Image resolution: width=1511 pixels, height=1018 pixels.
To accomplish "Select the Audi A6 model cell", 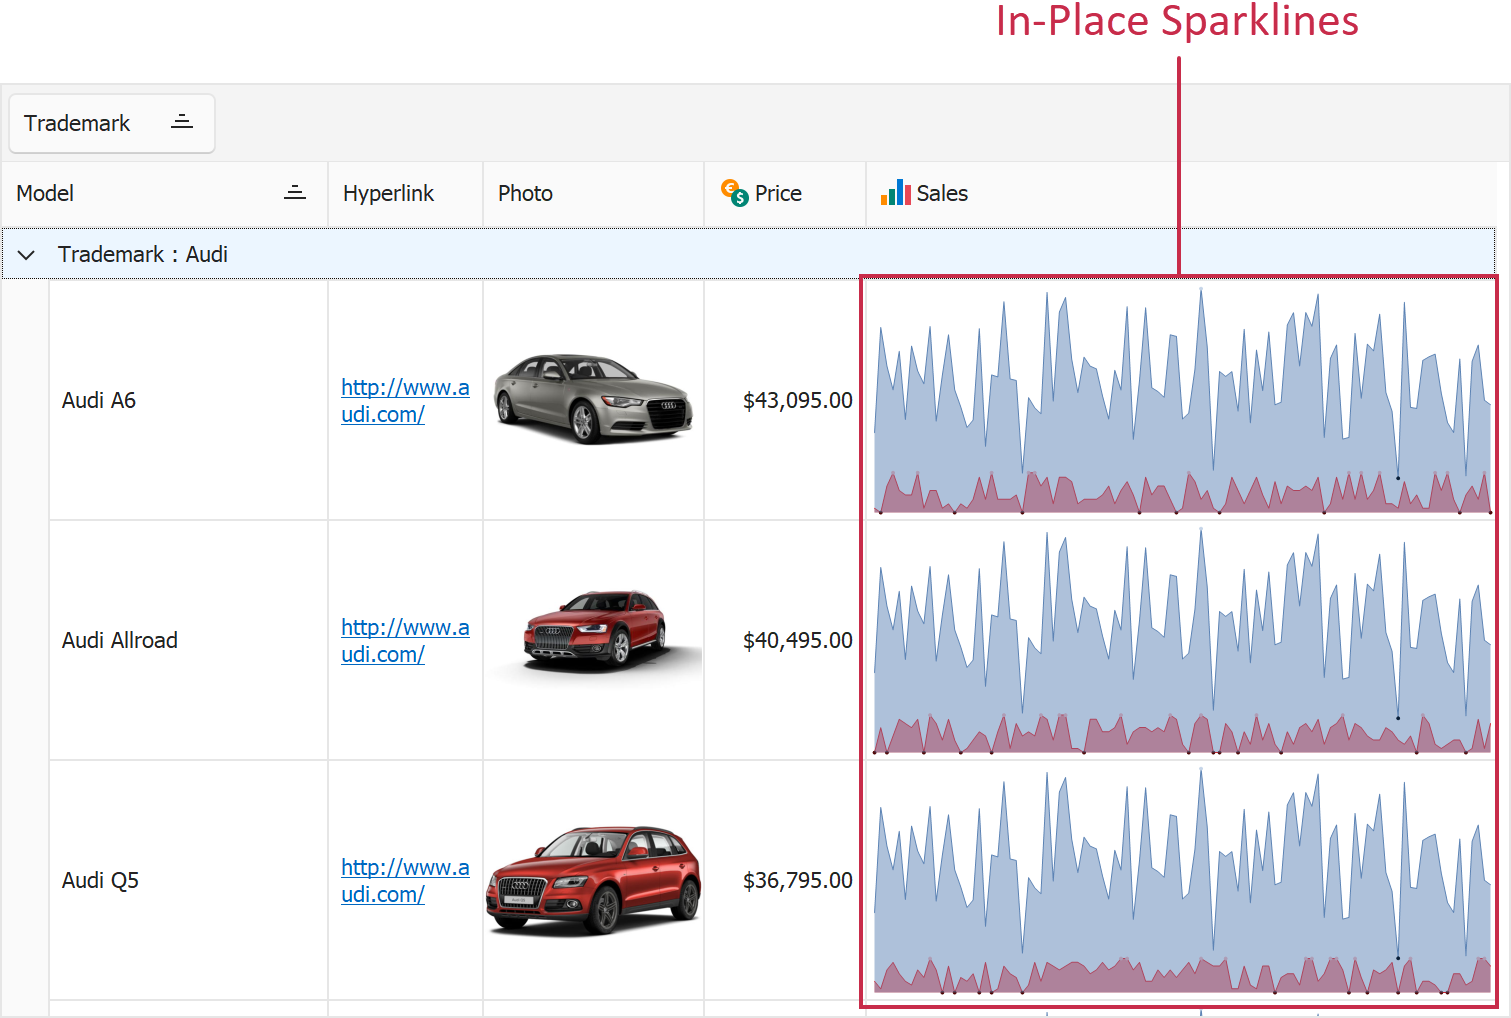I will click(99, 401).
